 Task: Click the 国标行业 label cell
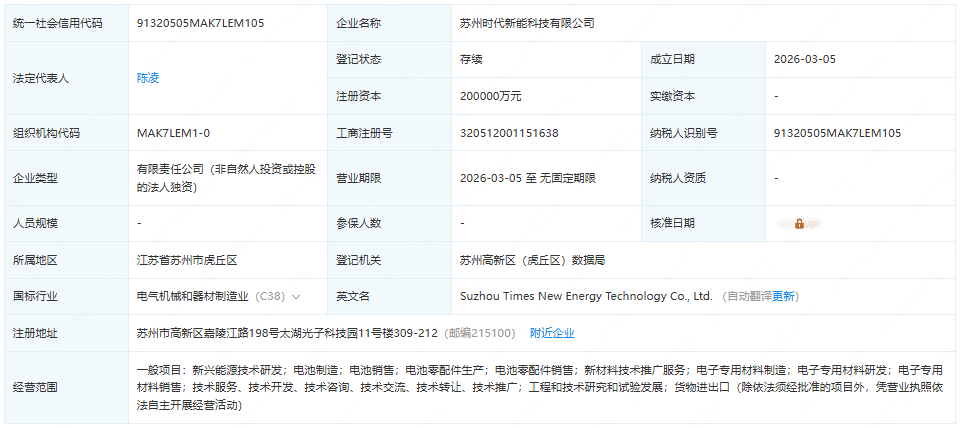tap(66, 296)
